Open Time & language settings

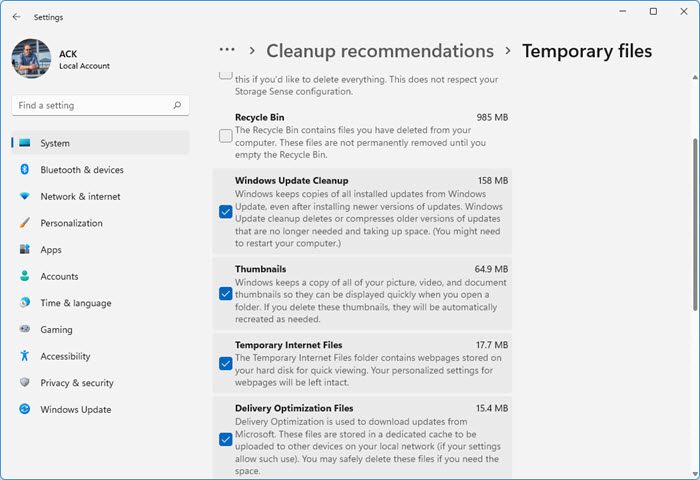click(76, 303)
